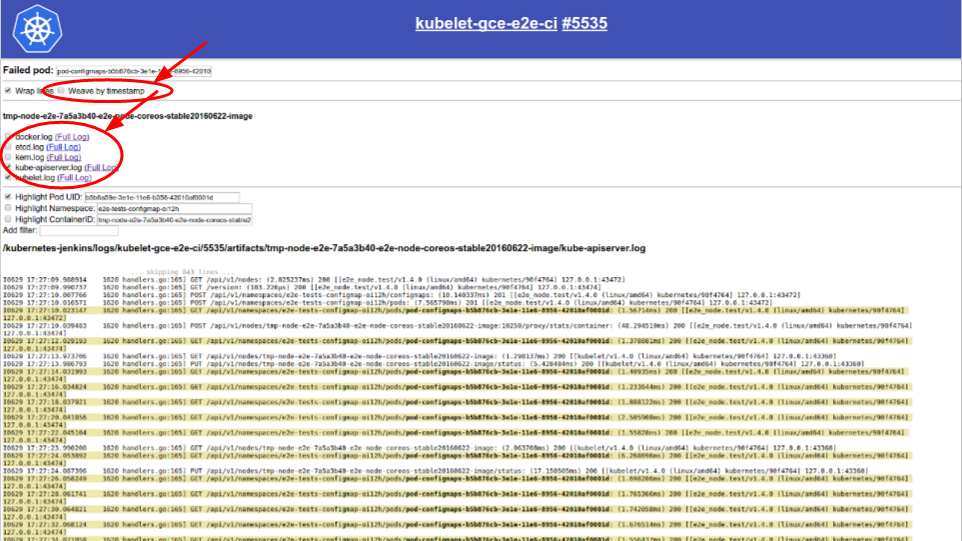The width and height of the screenshot is (962, 541).
Task: Uncheck the kube-apiserver.log checkbox
Action: point(8,167)
